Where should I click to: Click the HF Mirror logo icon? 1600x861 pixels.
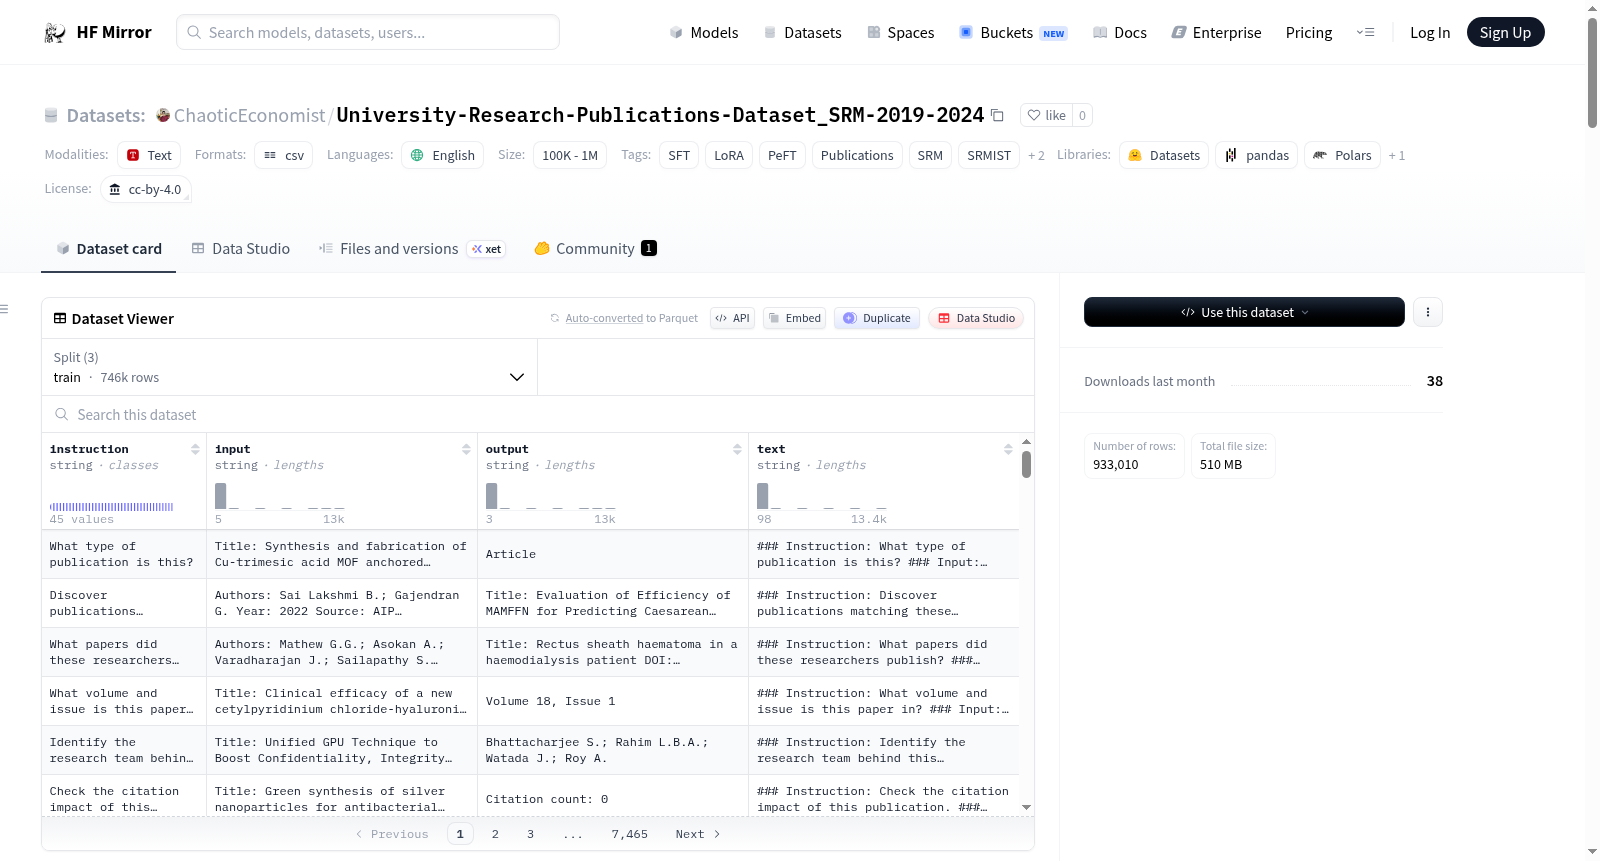pos(55,33)
